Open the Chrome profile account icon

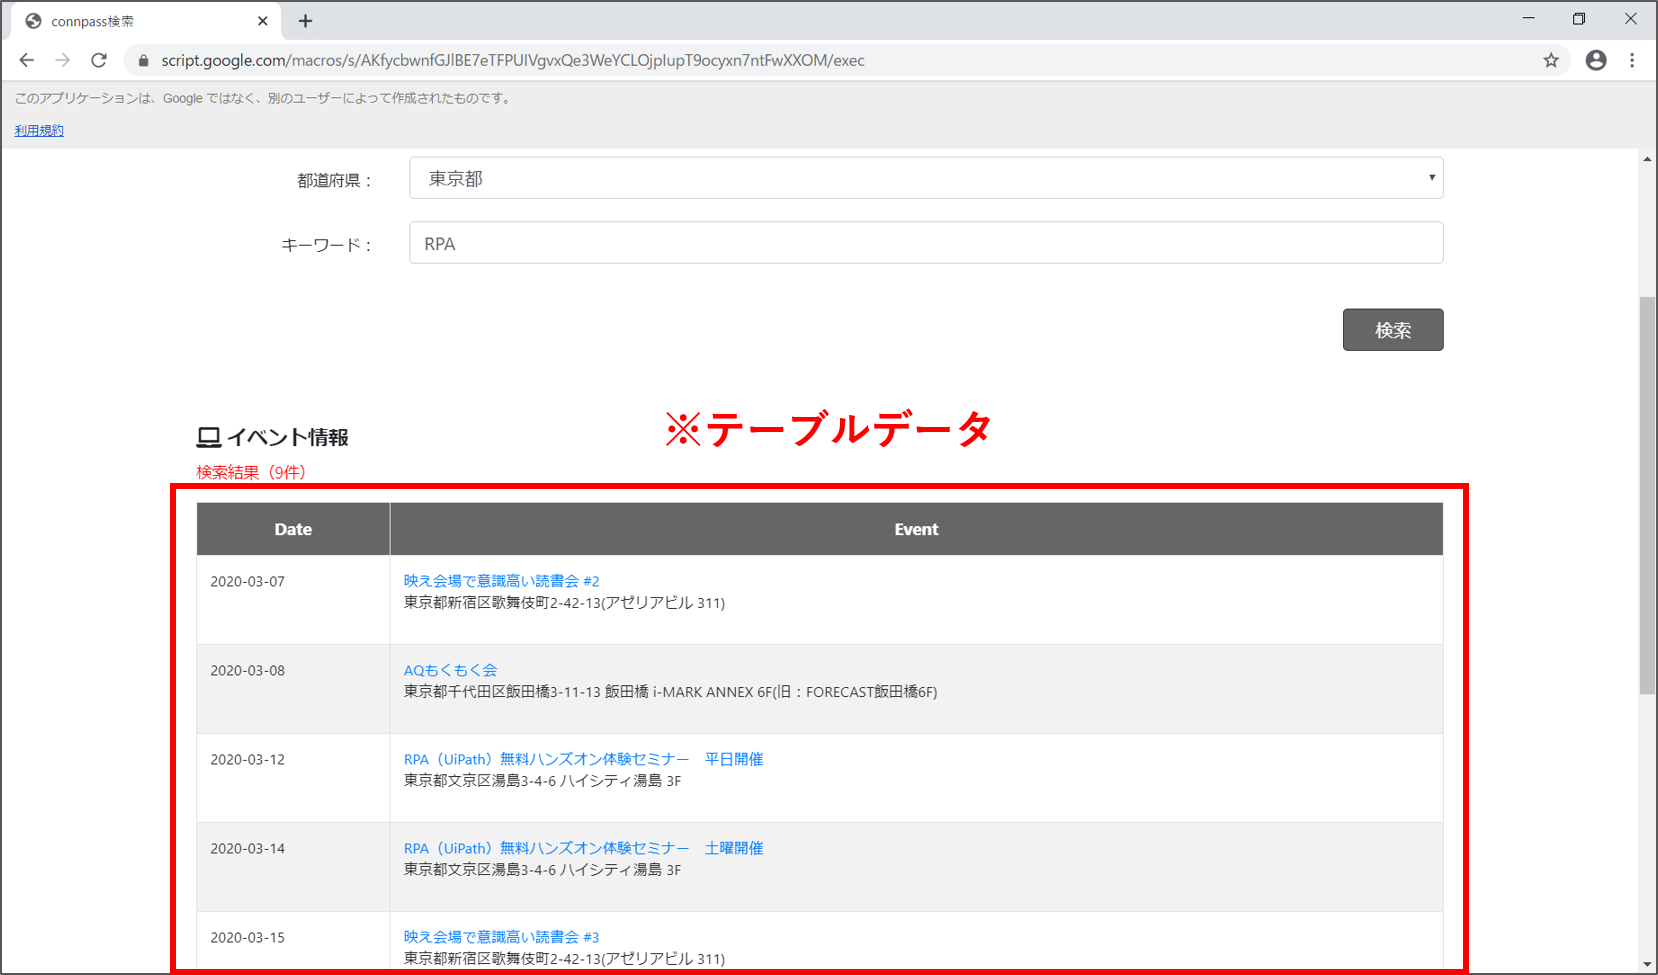(x=1596, y=60)
